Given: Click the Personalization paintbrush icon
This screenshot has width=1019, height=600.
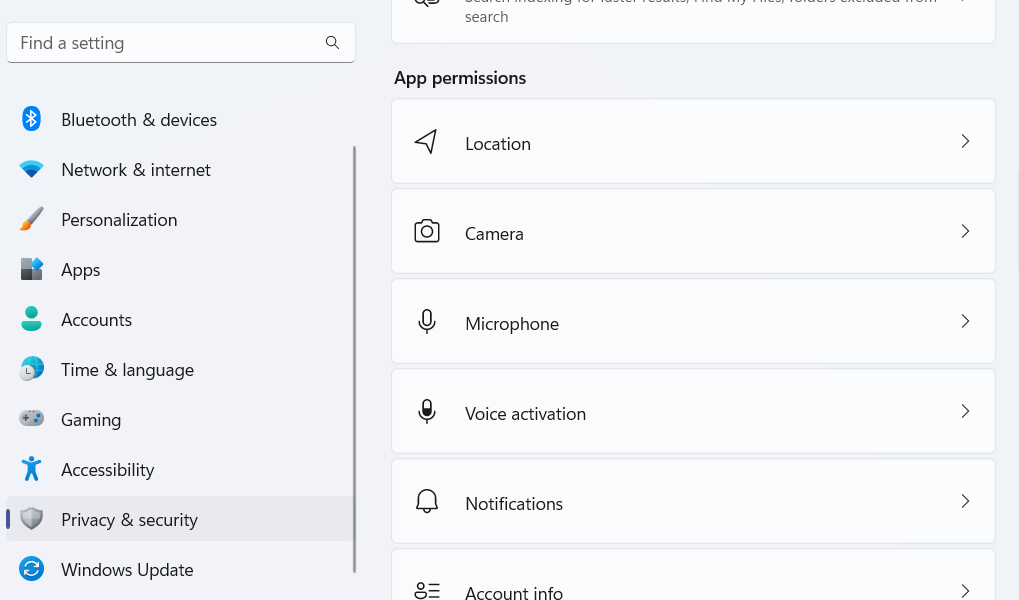Looking at the screenshot, I should pyautogui.click(x=31, y=219).
